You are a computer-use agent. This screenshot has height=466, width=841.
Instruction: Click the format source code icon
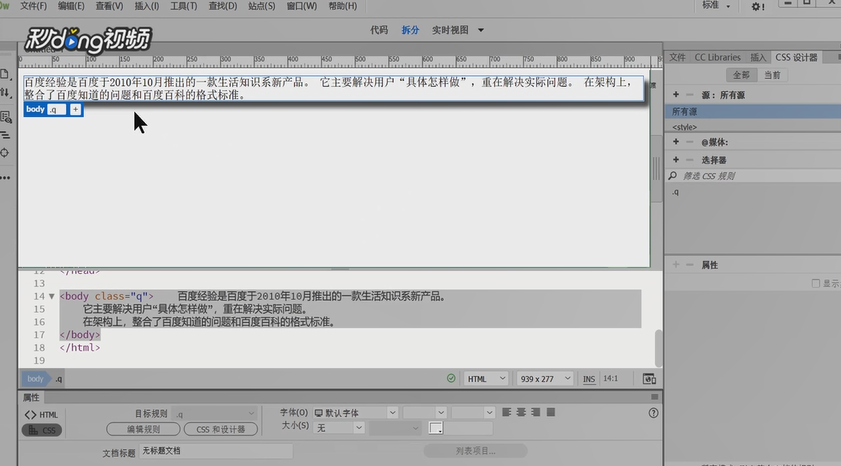[x=5, y=135]
